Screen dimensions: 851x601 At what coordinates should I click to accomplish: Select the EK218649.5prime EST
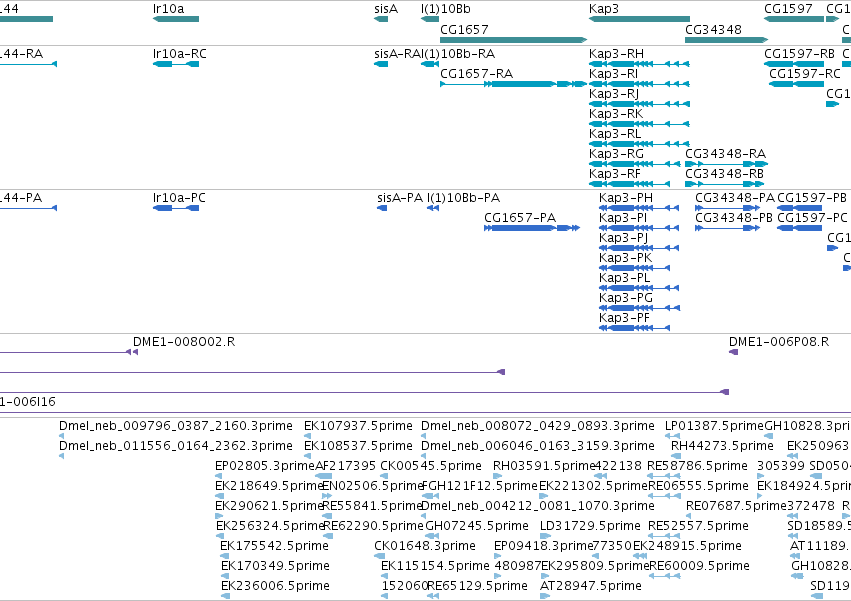pos(219,496)
